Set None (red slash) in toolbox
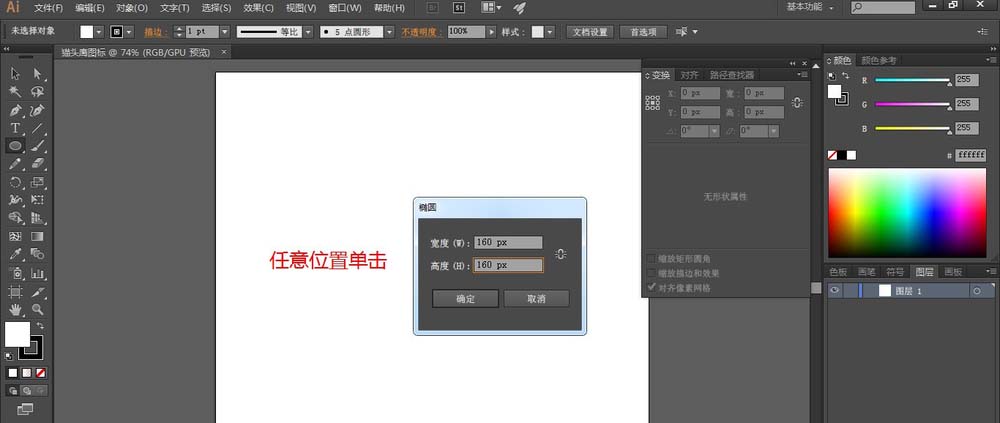 pos(41,373)
